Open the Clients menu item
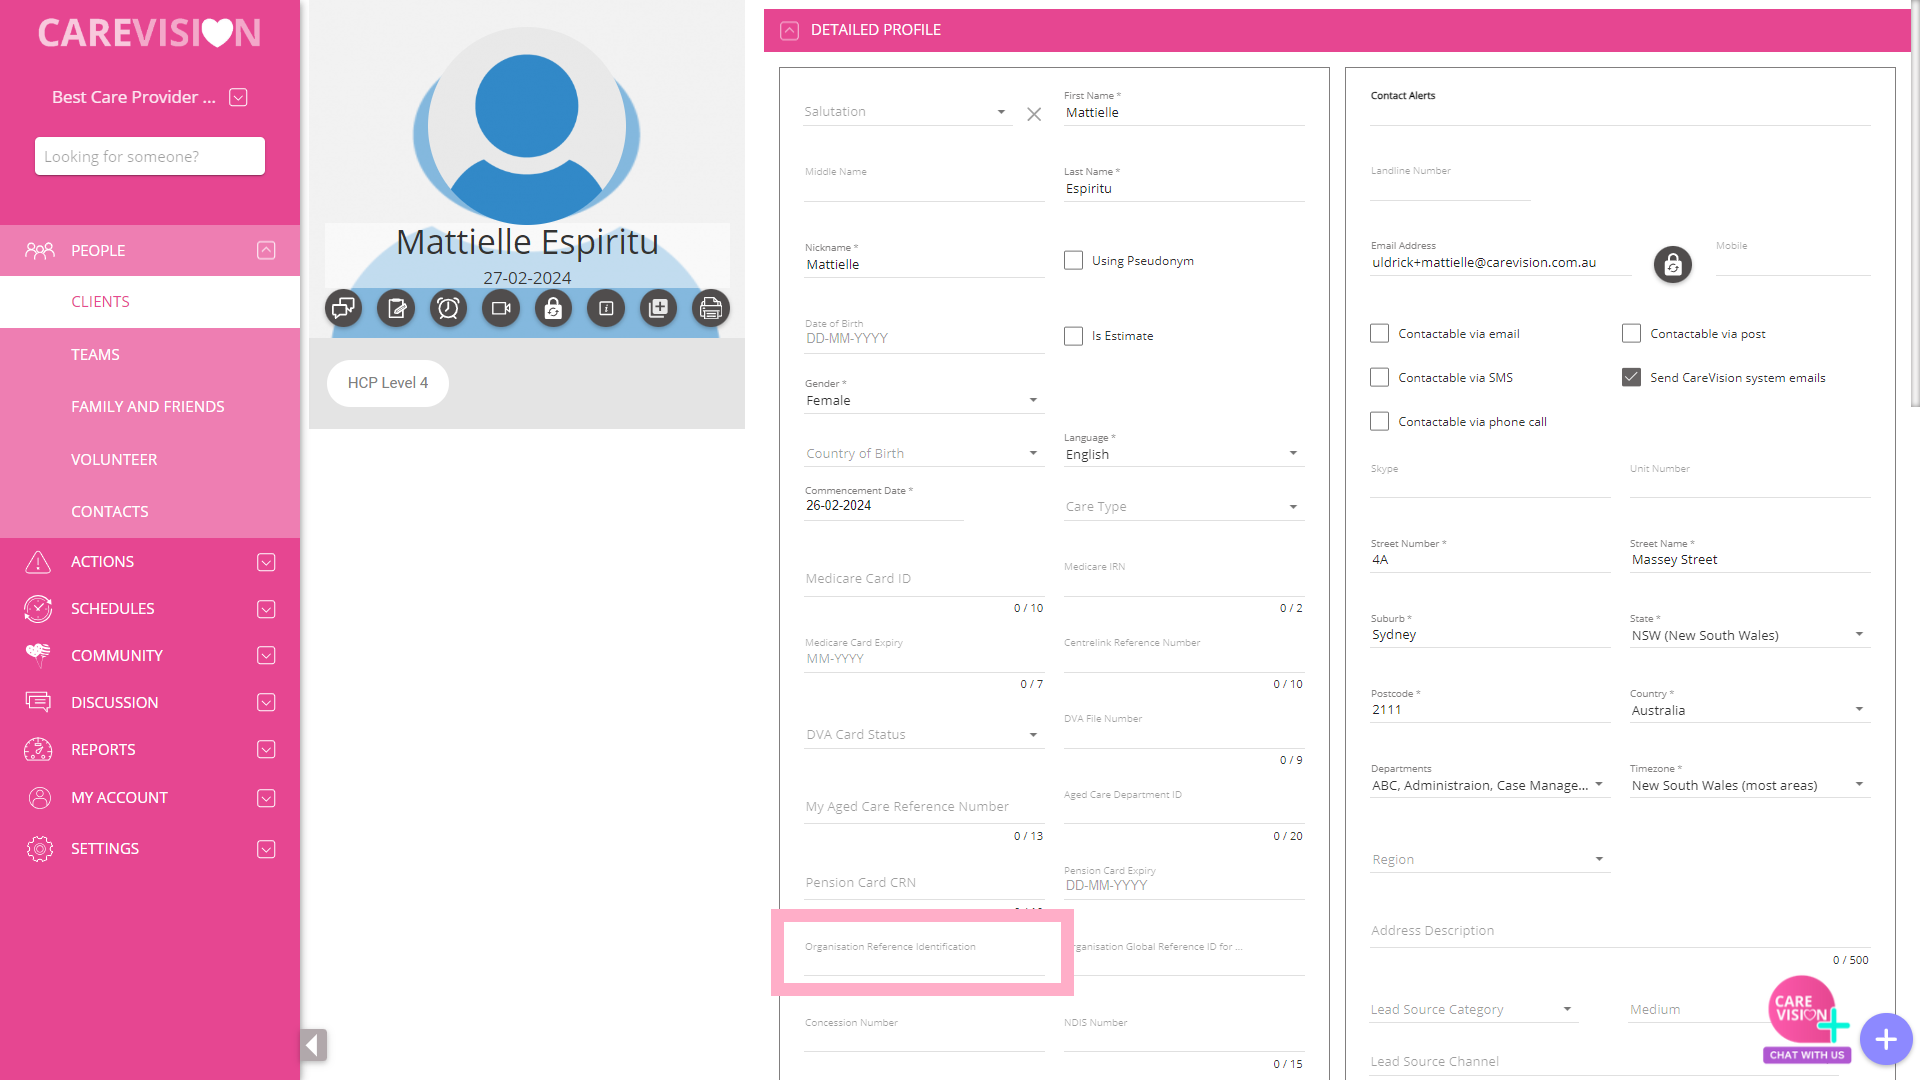The height and width of the screenshot is (1080, 1920). pos(150,302)
